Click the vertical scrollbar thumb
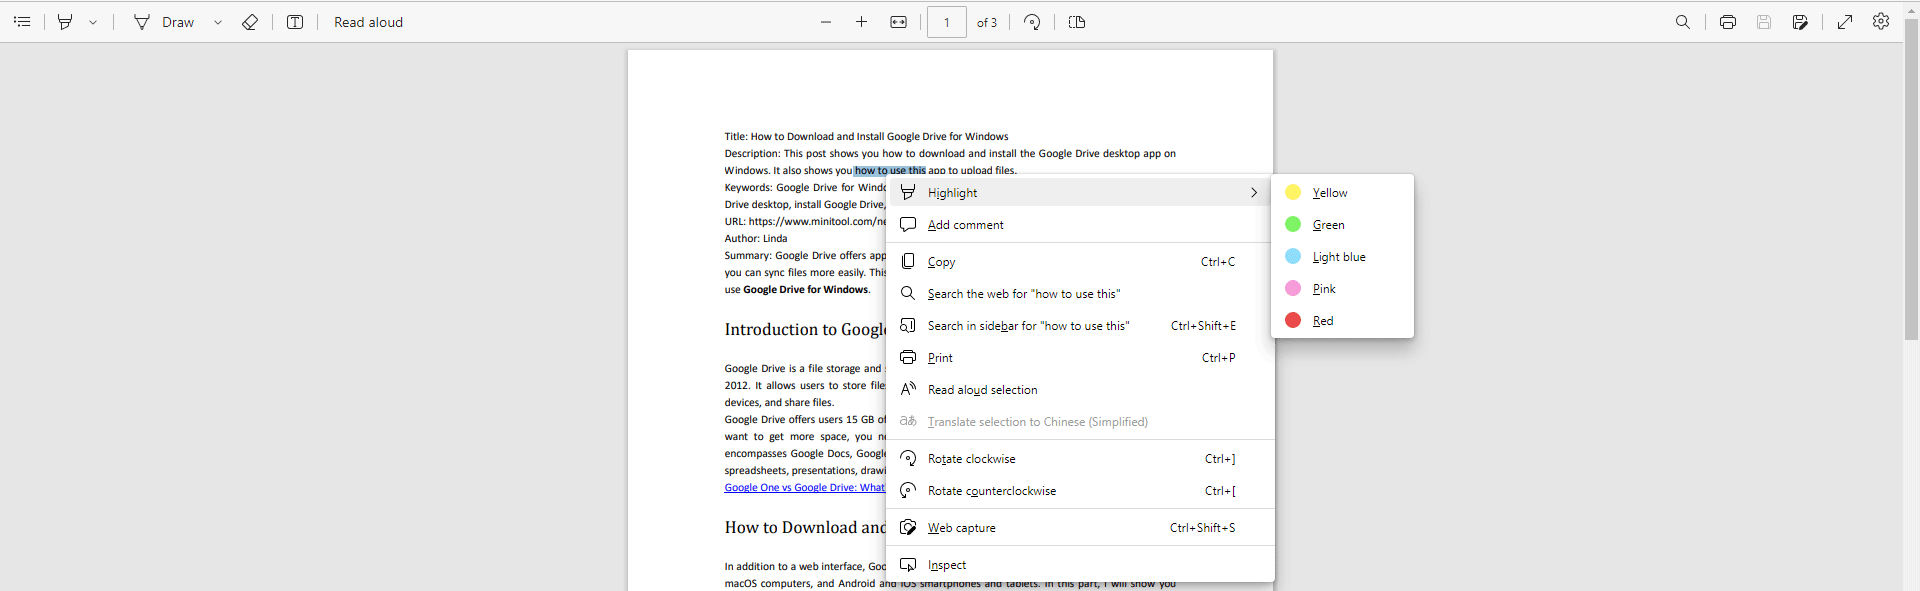 [1911, 180]
